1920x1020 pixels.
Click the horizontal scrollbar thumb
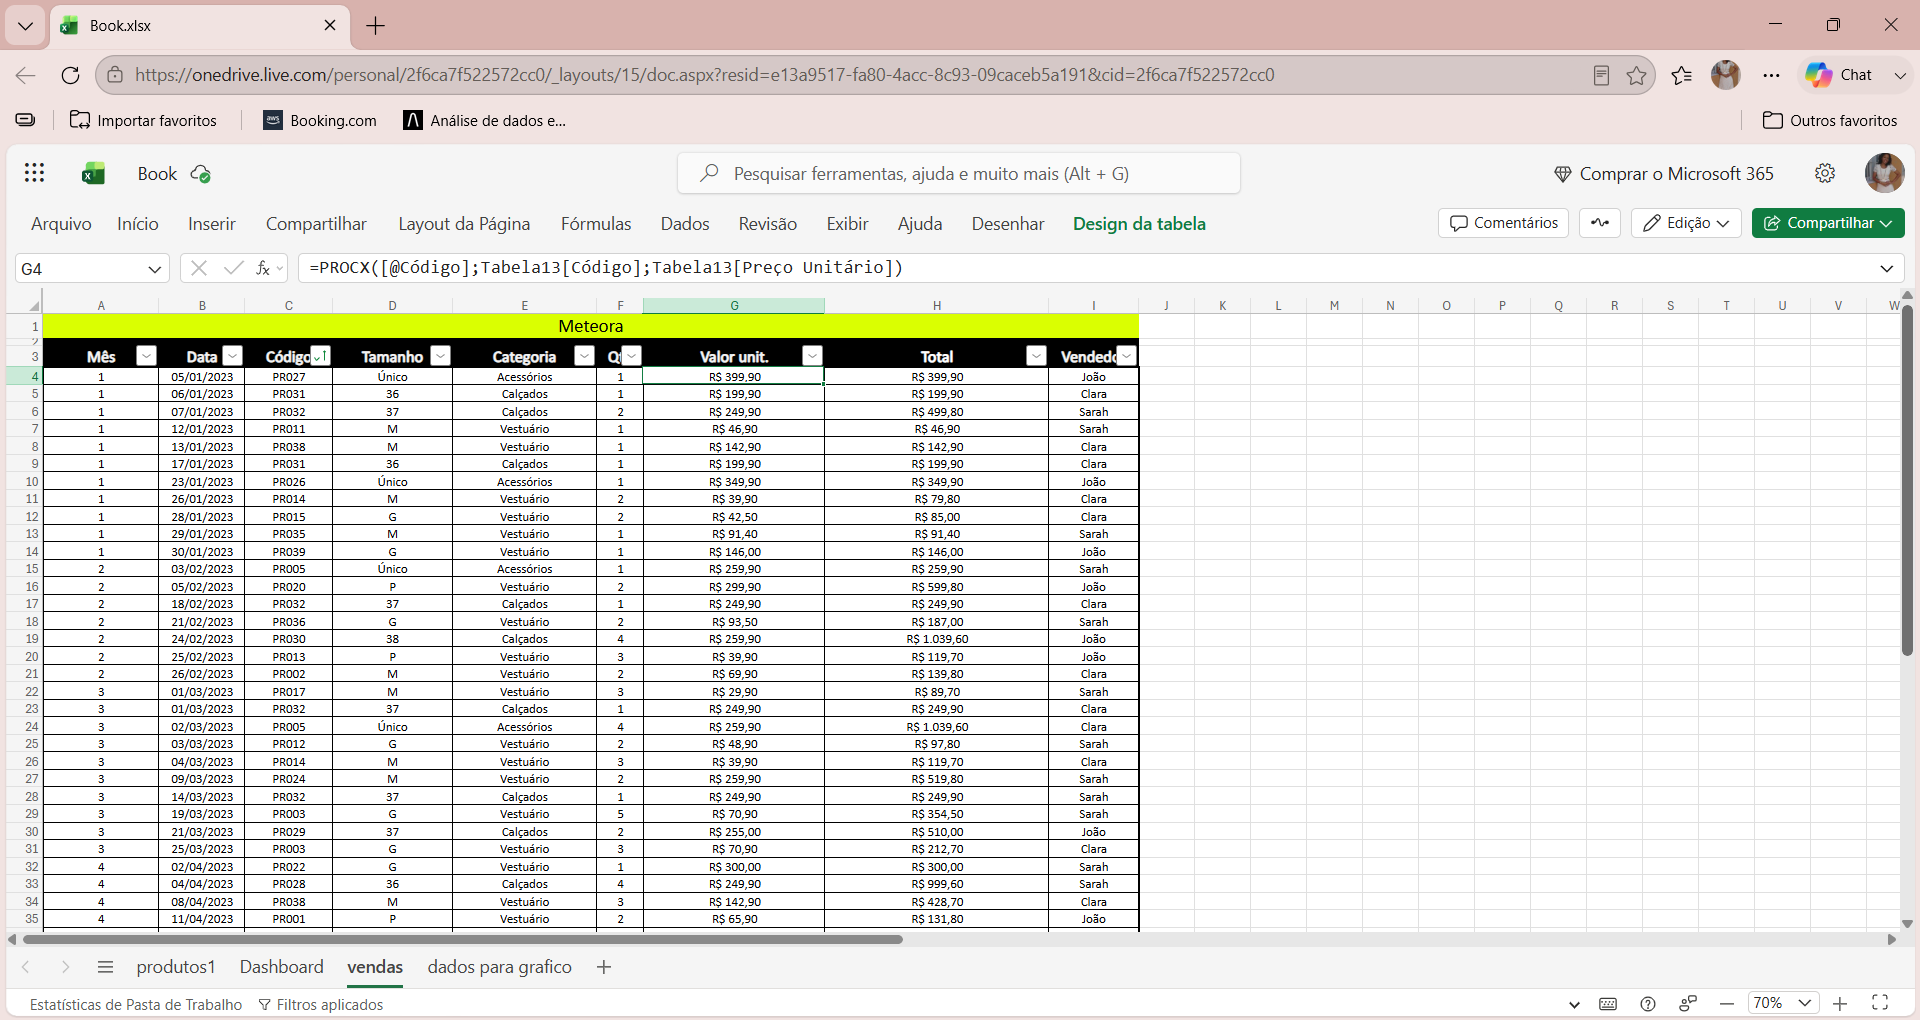(462, 939)
